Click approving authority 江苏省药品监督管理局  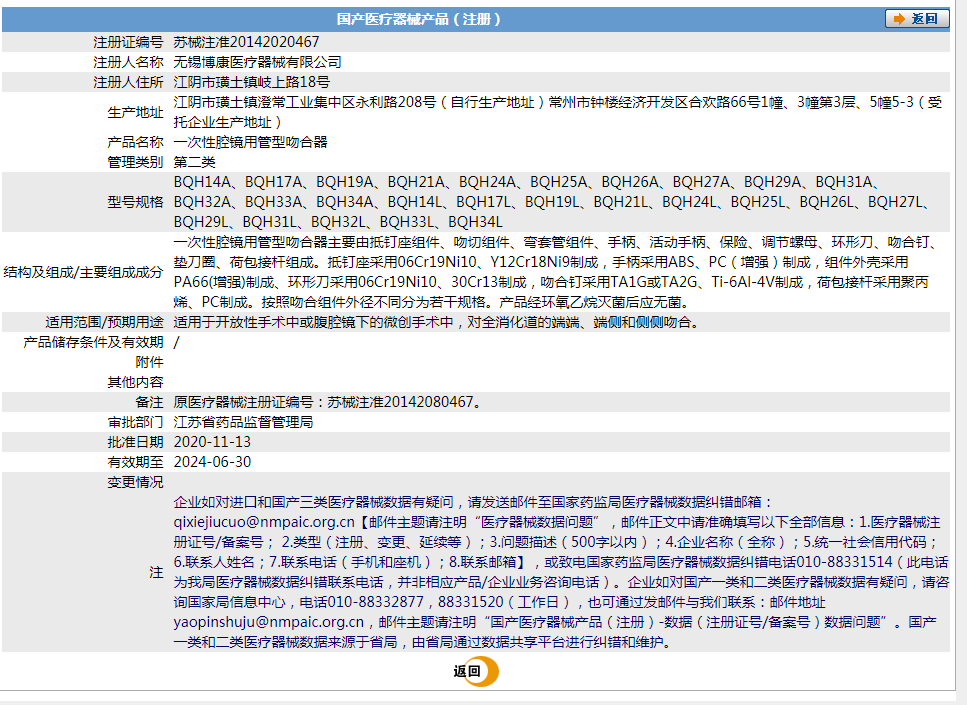(x=243, y=422)
